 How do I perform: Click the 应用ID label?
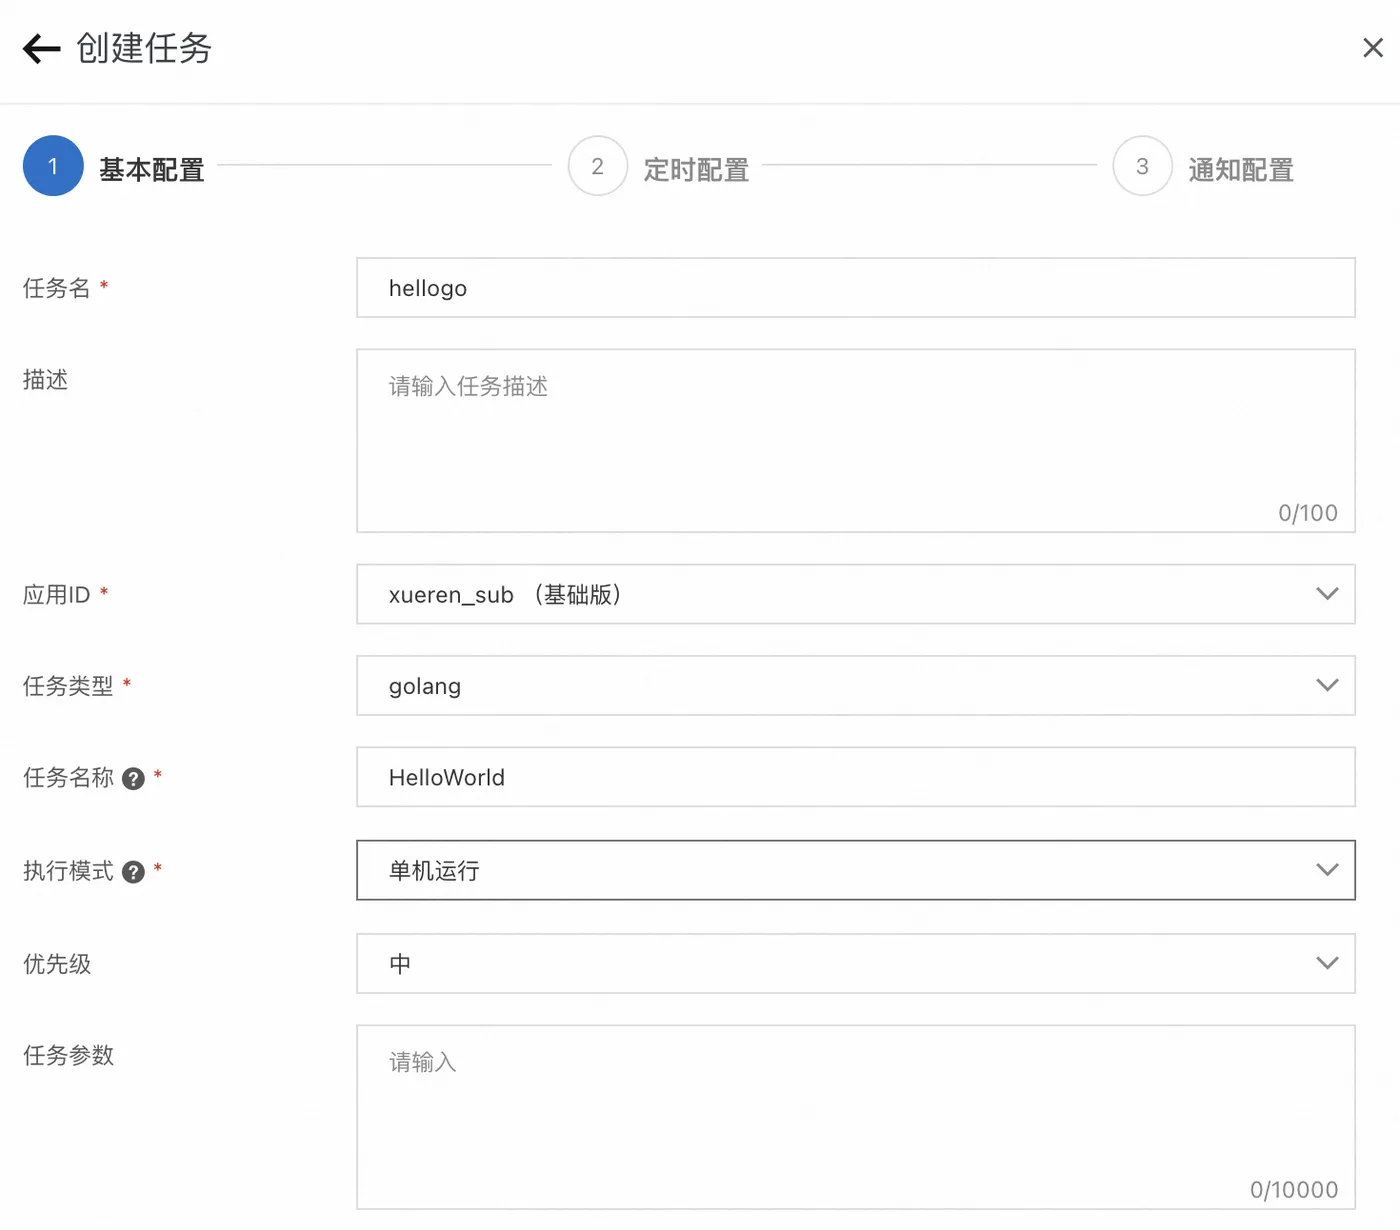[x=57, y=595]
